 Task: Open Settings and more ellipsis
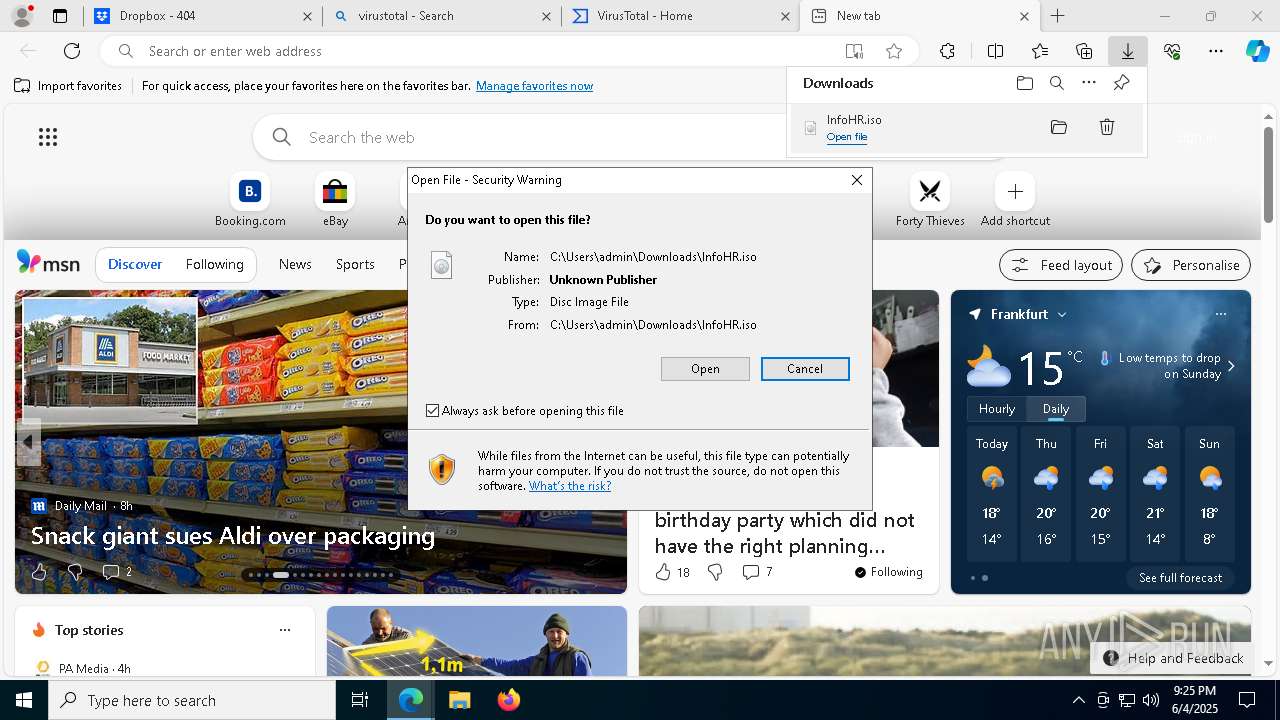pos(1216,51)
